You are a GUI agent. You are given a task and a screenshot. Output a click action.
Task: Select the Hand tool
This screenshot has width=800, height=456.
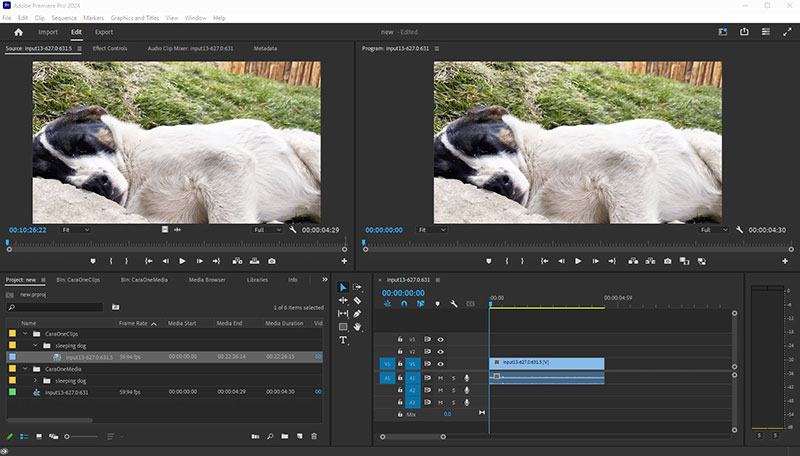tap(357, 327)
